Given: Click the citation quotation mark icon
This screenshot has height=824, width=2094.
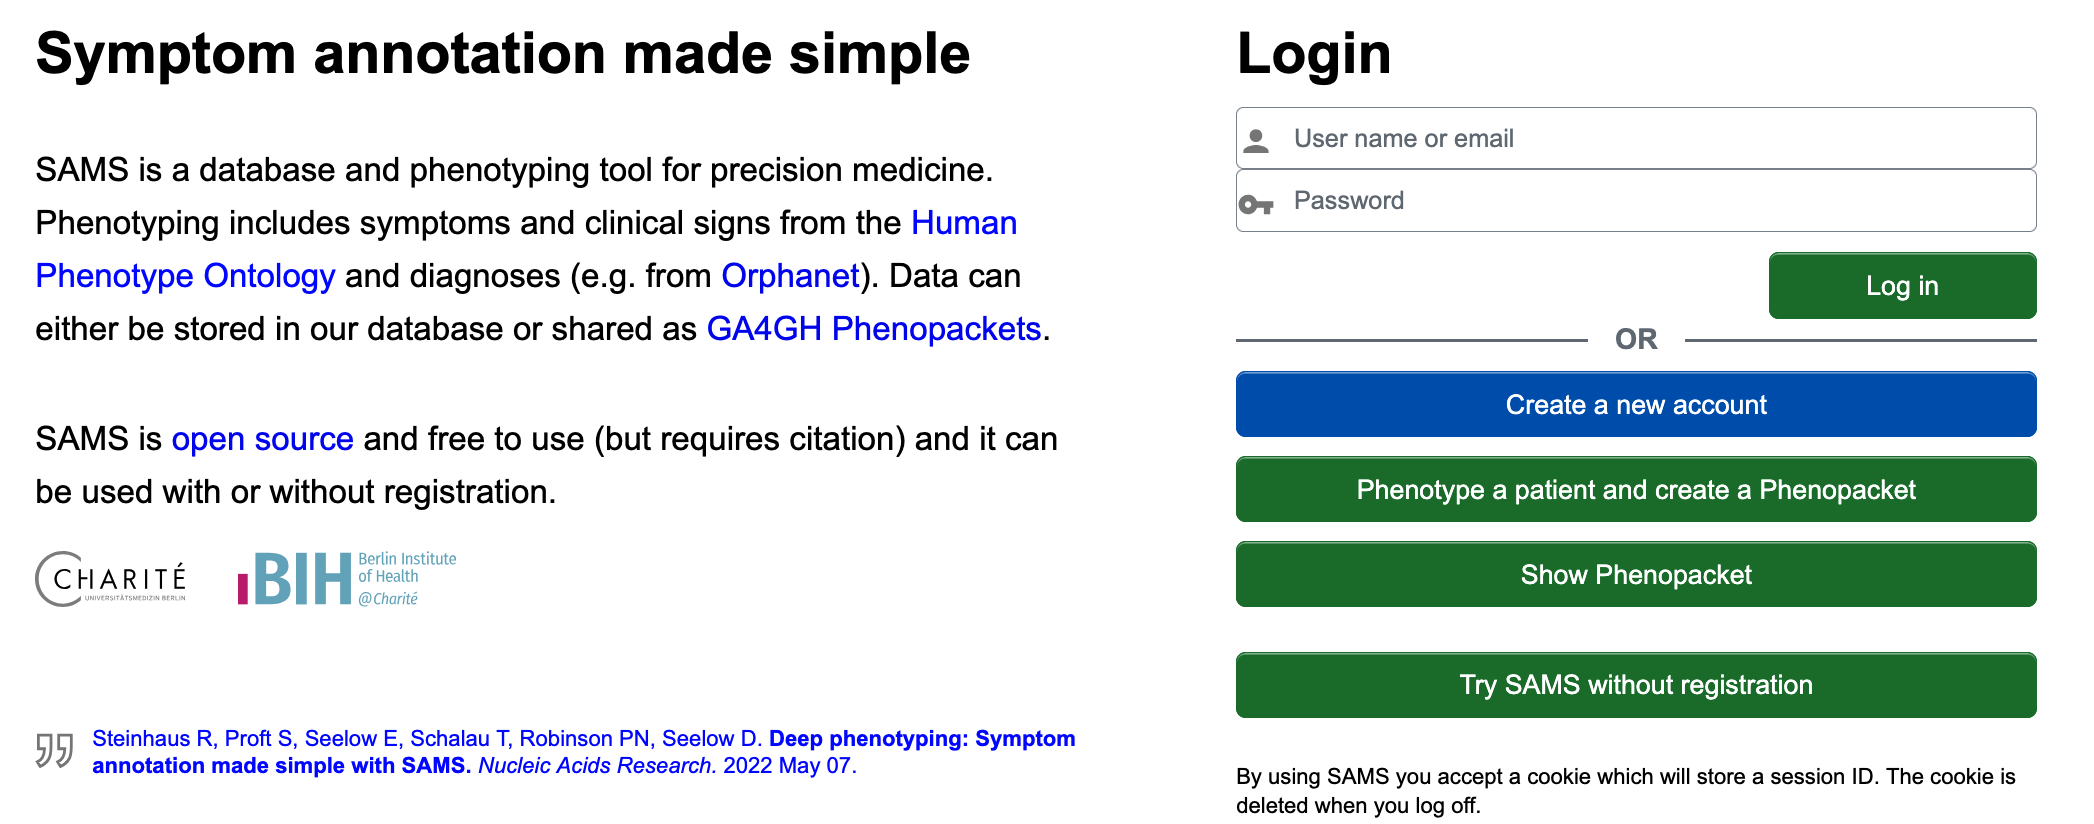Looking at the screenshot, I should [x=55, y=750].
